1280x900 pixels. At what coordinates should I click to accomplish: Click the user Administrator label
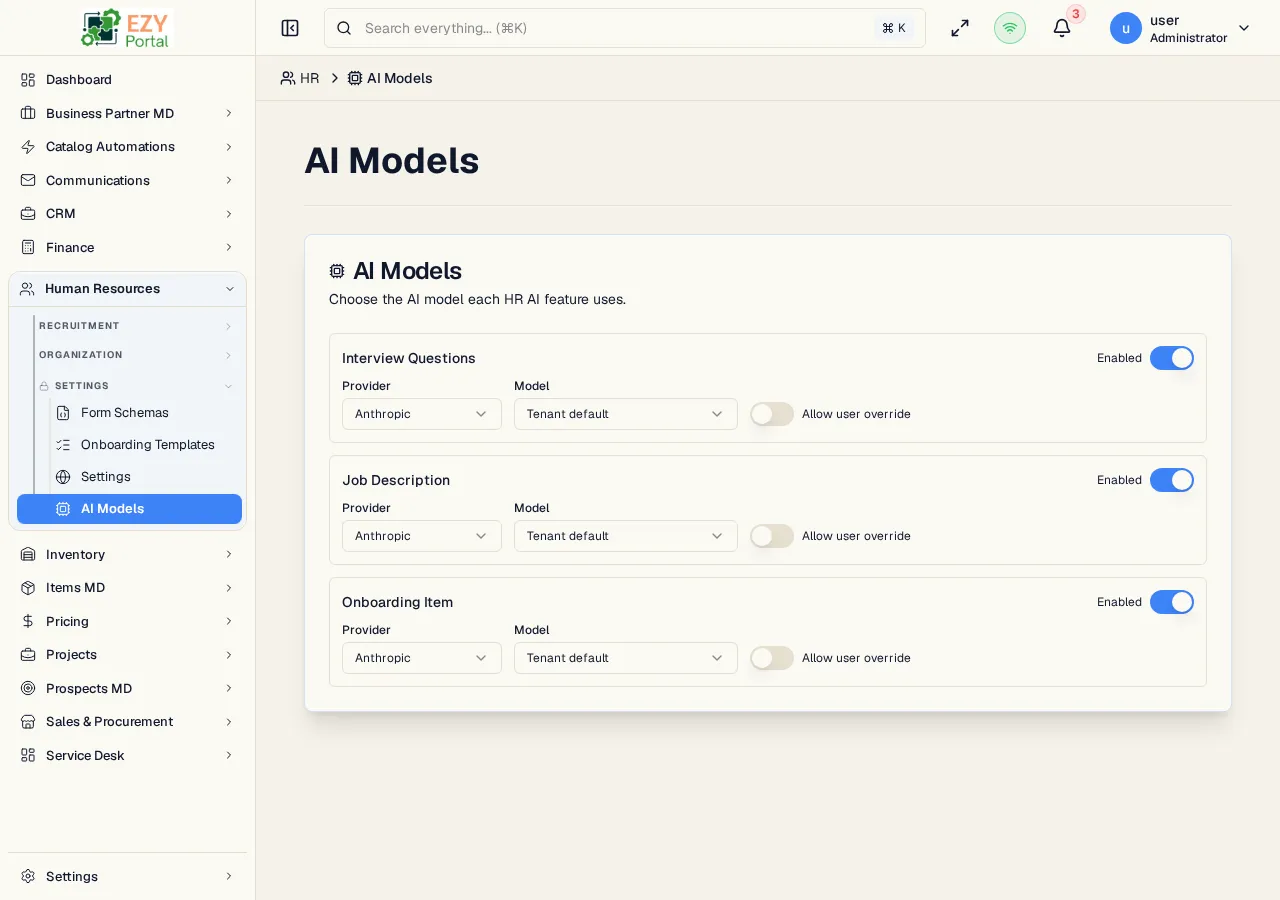(x=1188, y=38)
